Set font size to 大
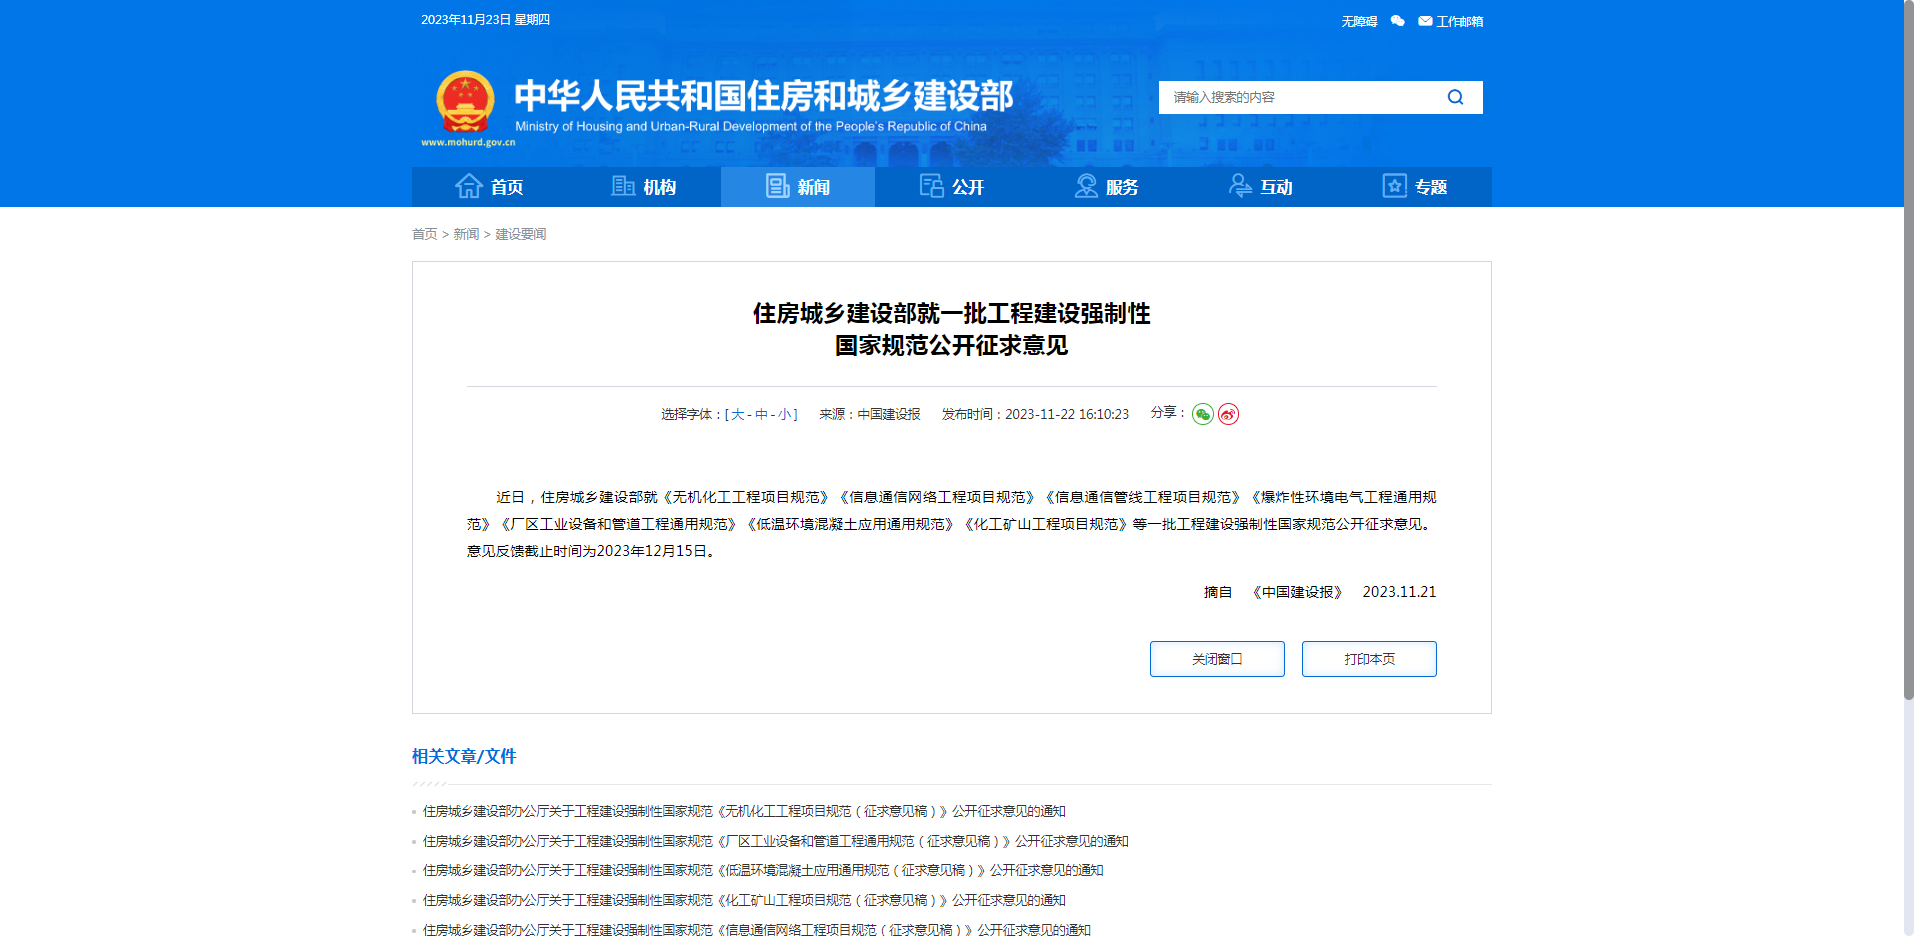The width and height of the screenshot is (1914, 936). click(x=737, y=414)
